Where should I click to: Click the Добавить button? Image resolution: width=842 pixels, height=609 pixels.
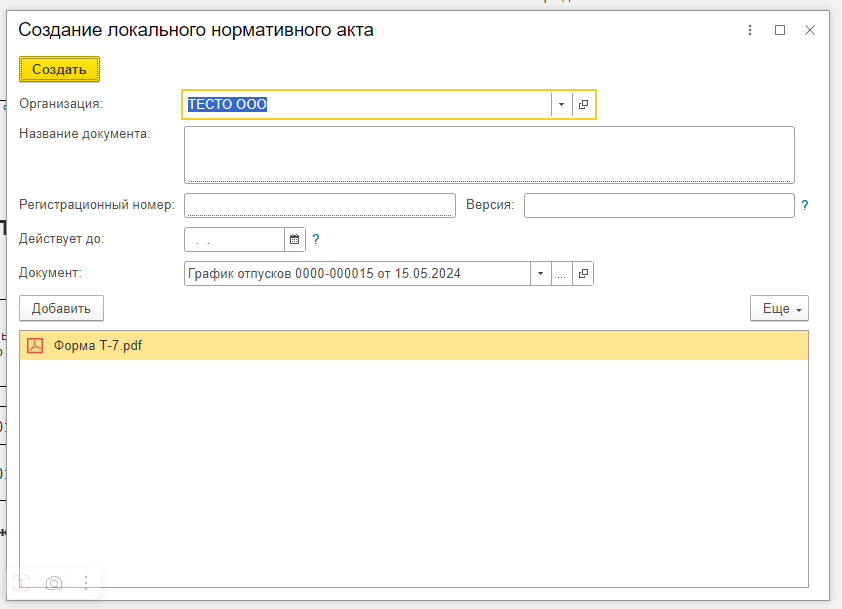(x=61, y=308)
